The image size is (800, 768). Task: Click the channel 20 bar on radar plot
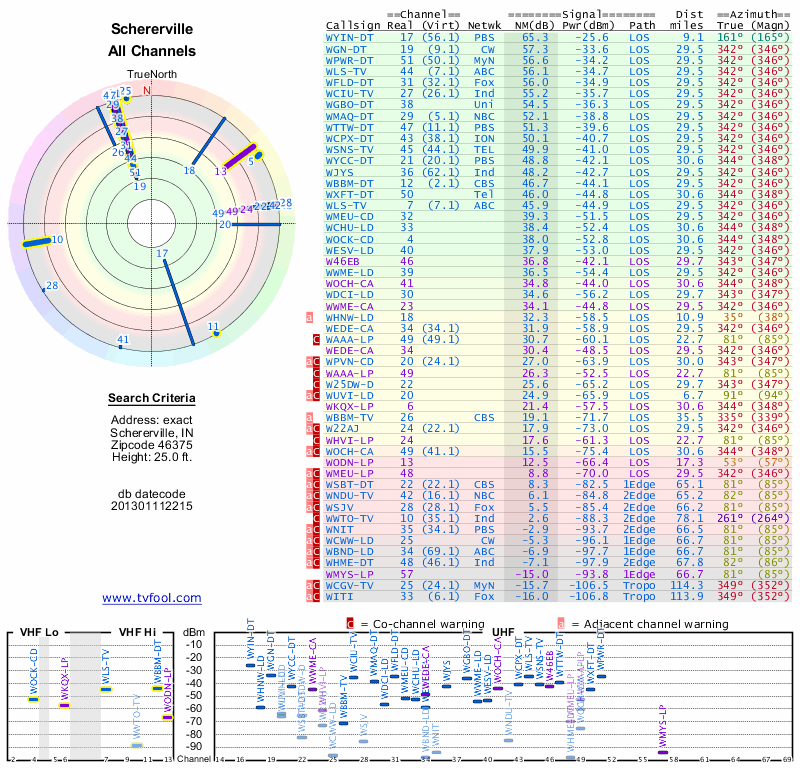(257, 225)
